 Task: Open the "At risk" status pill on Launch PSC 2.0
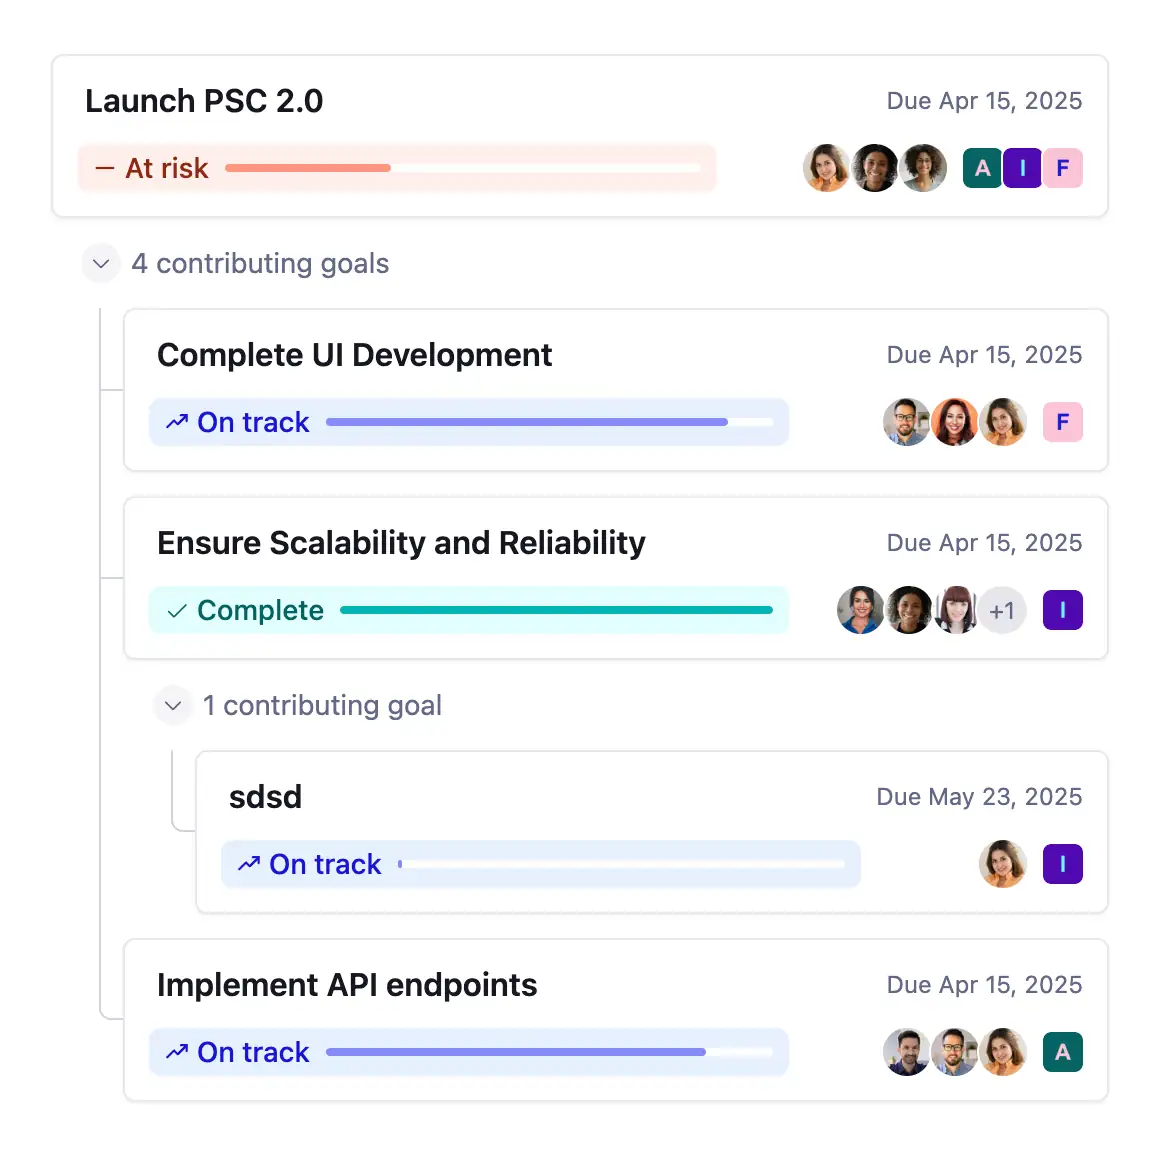165,168
